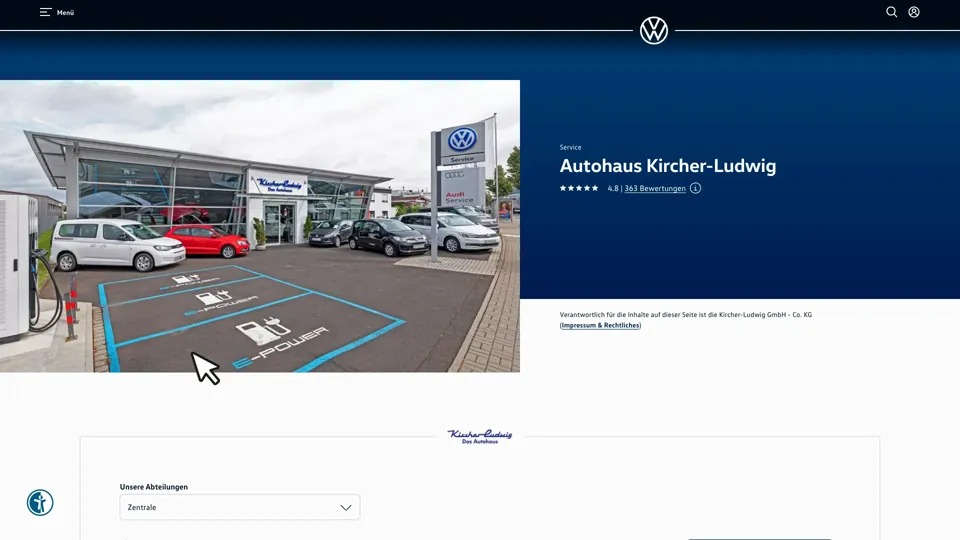Click the Service label above heading
This screenshot has height=540, width=960.
coord(570,148)
